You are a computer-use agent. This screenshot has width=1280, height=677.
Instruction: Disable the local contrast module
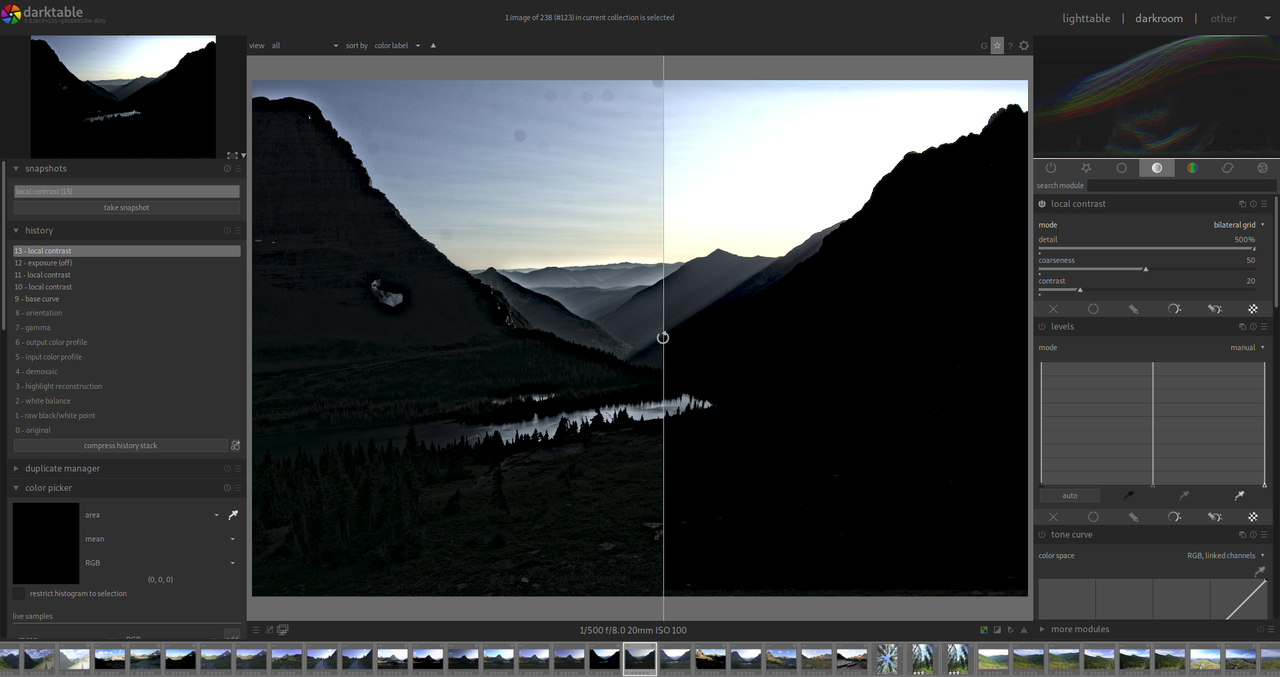coord(1042,204)
